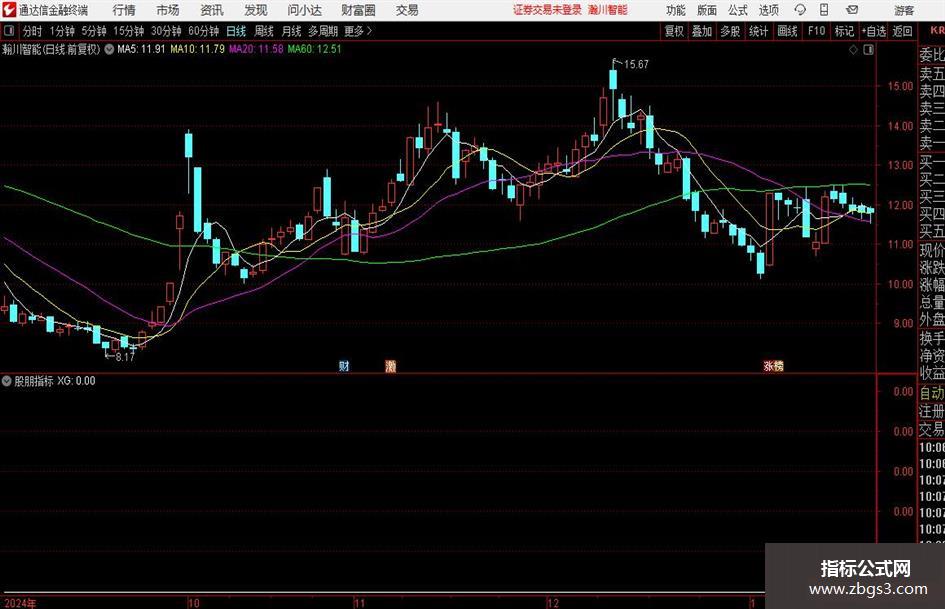Click the 瀚川智能 stock name in title bar
The width and height of the screenshot is (945, 609).
[x=608, y=10]
